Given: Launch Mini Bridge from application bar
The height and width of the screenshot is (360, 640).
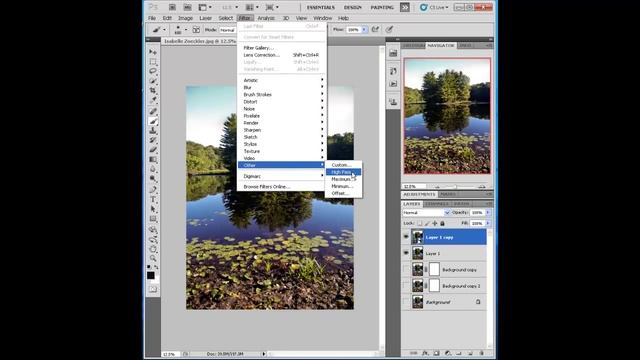Looking at the screenshot, I should (x=187, y=7).
